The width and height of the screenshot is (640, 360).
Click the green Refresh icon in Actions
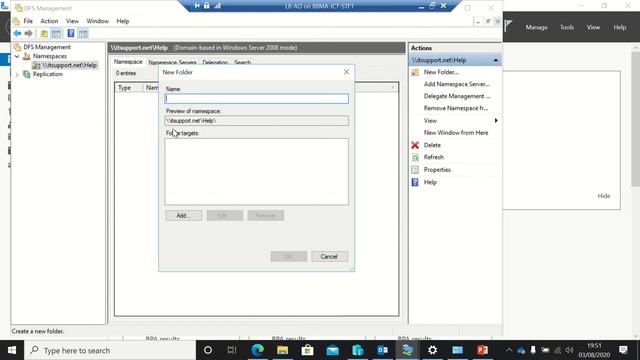[415, 157]
